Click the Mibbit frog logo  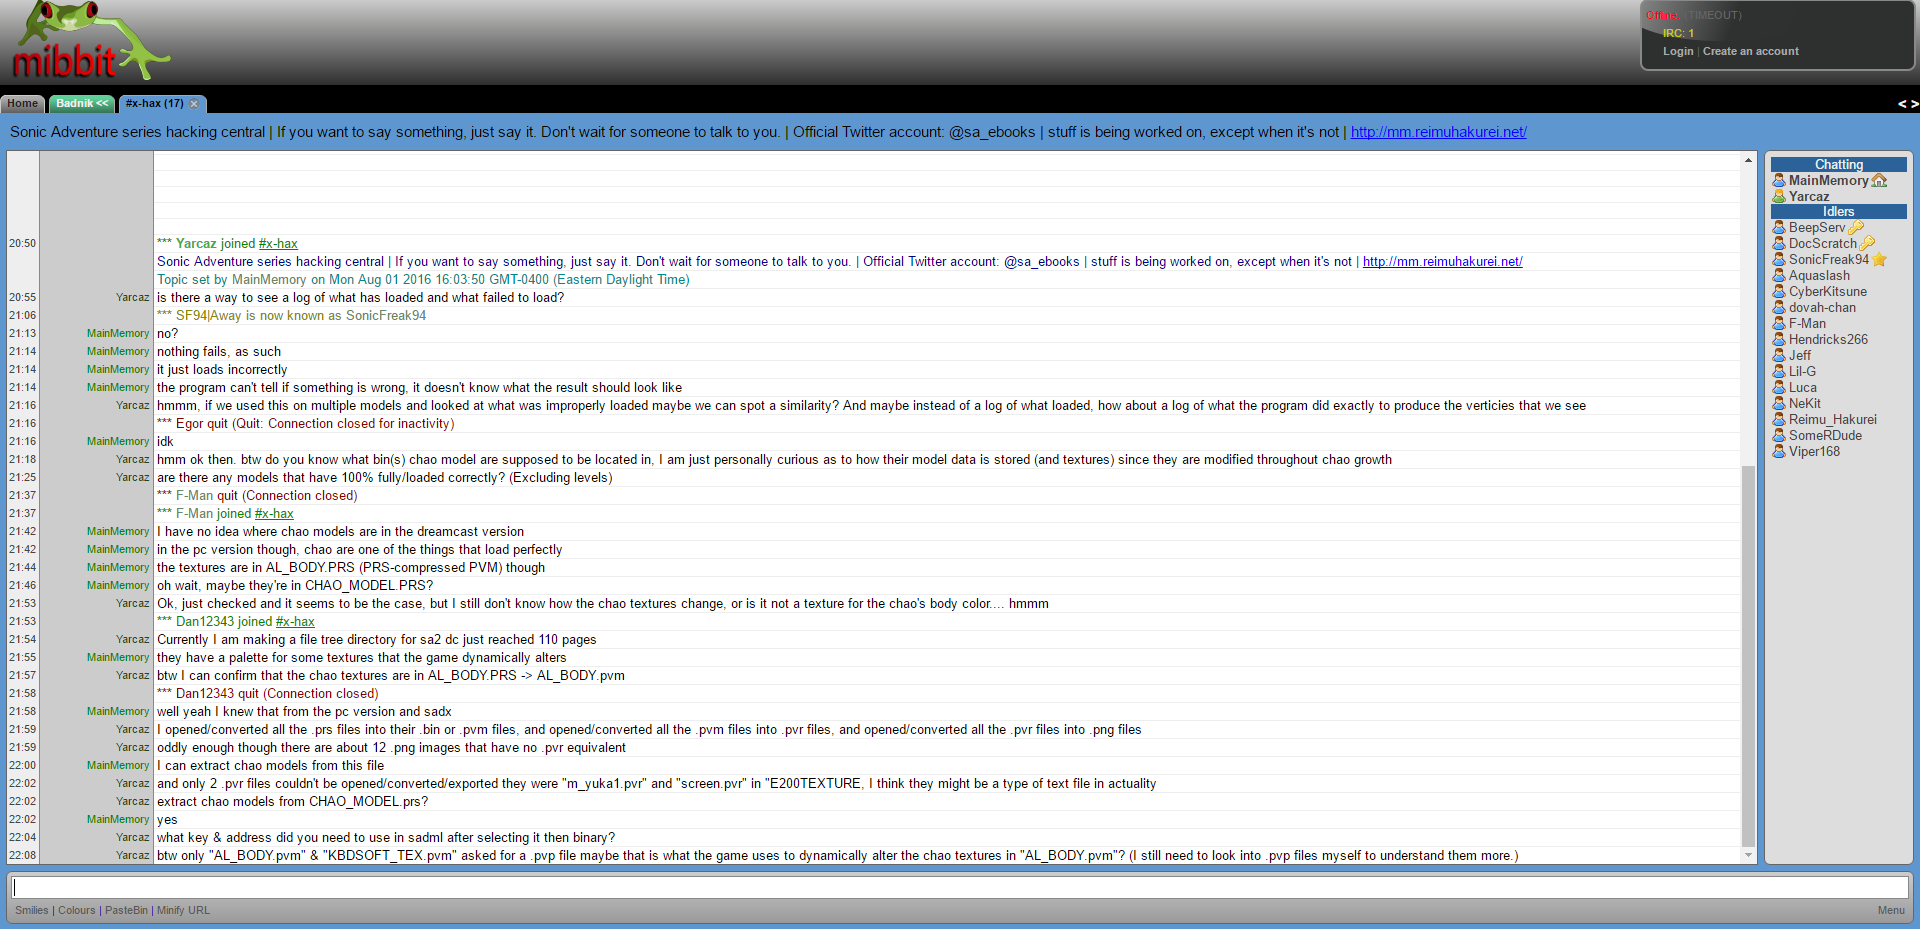coord(90,42)
